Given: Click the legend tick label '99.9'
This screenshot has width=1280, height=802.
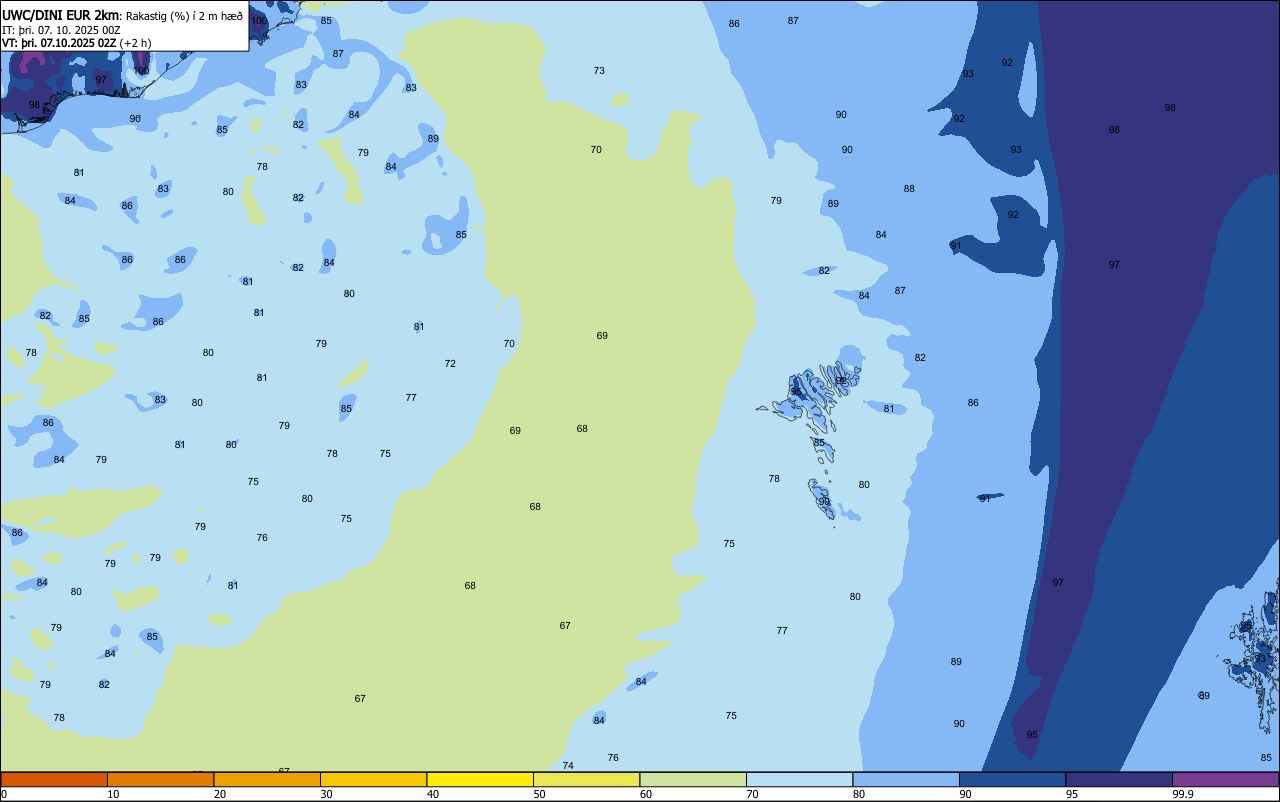Looking at the screenshot, I should pos(1183,794).
